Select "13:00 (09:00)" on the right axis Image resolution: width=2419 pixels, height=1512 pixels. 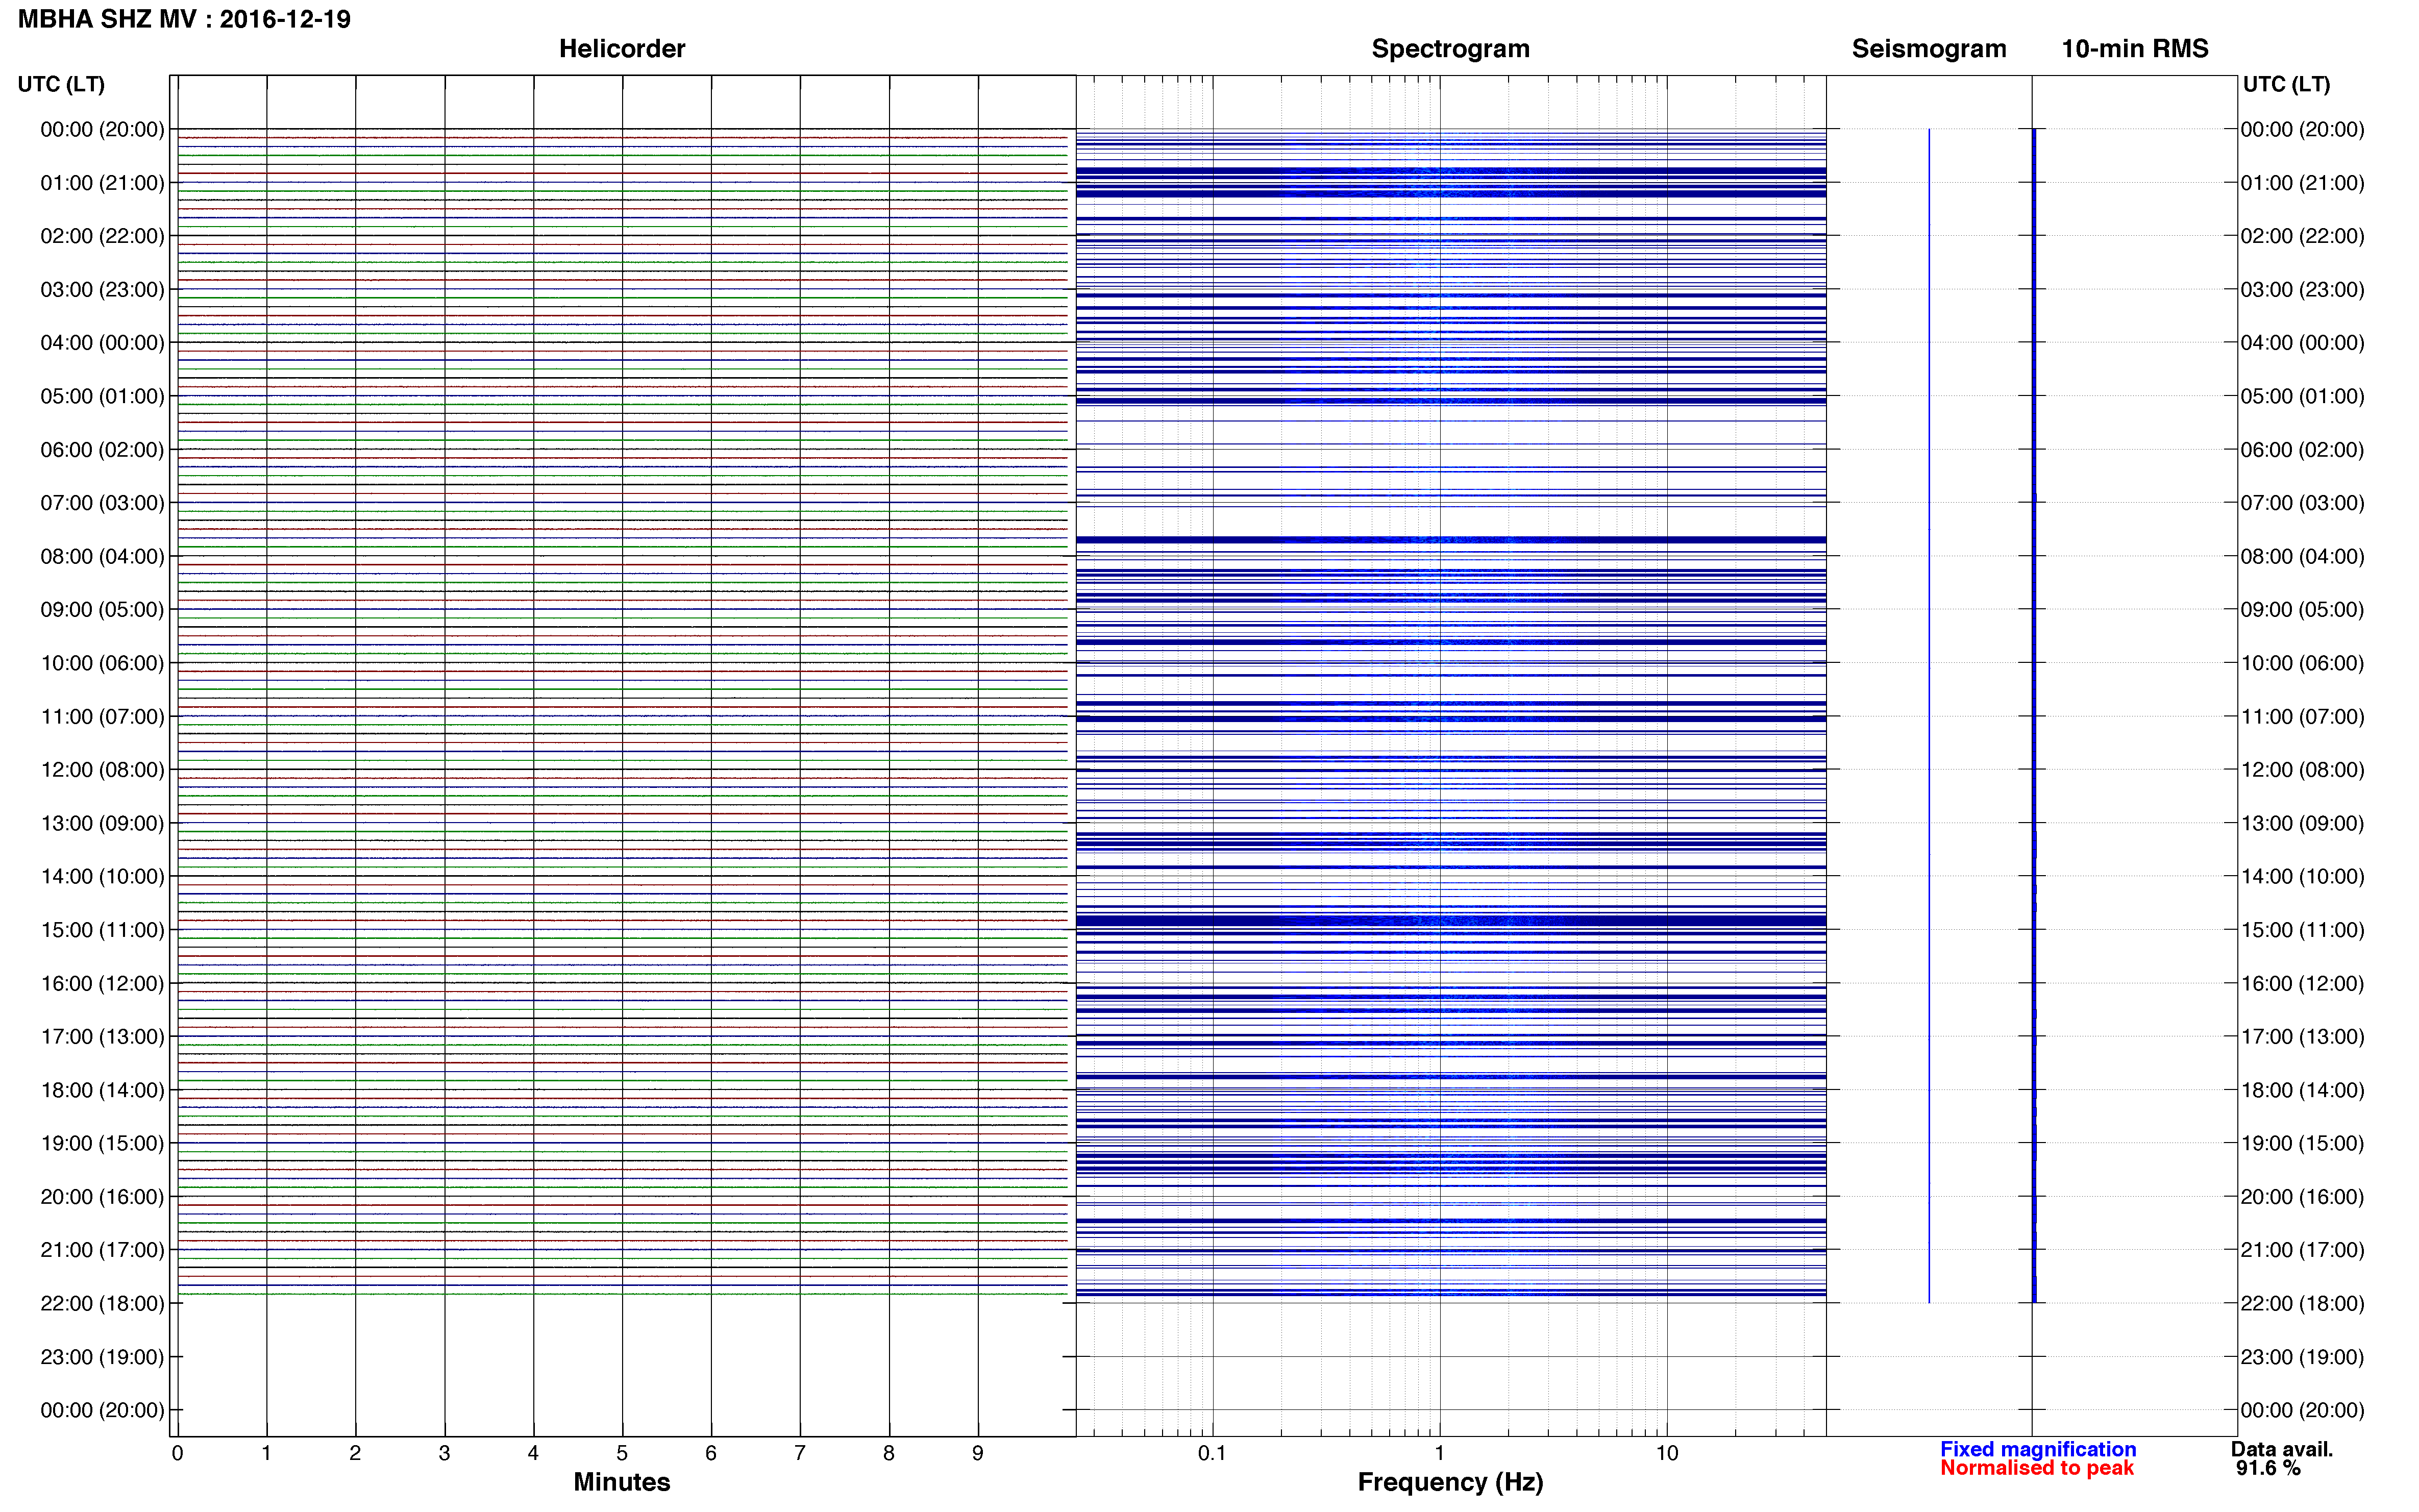click(x=2302, y=823)
